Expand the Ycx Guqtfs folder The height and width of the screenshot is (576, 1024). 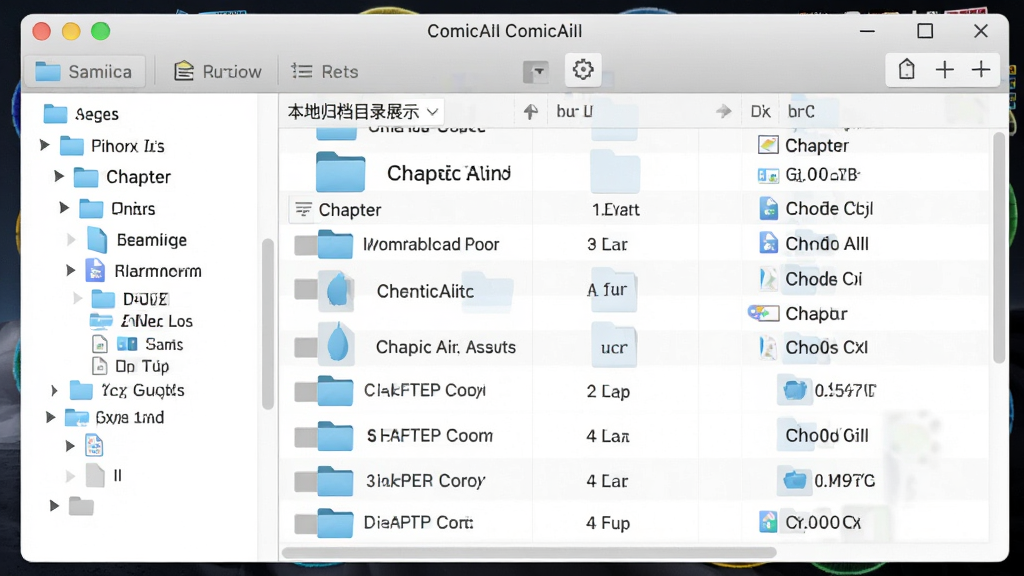pos(54,391)
